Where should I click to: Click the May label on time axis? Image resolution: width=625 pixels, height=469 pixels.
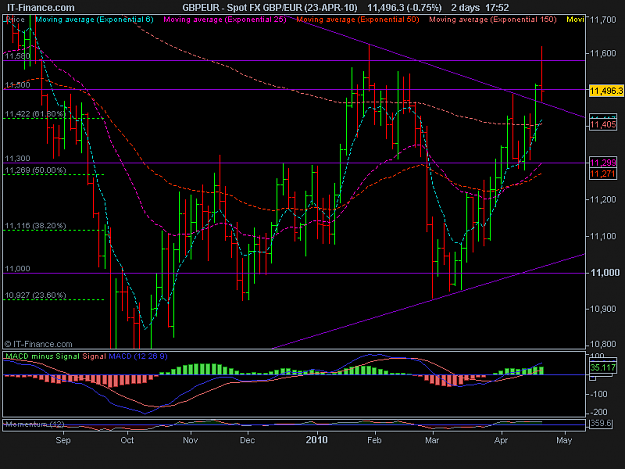(564, 440)
